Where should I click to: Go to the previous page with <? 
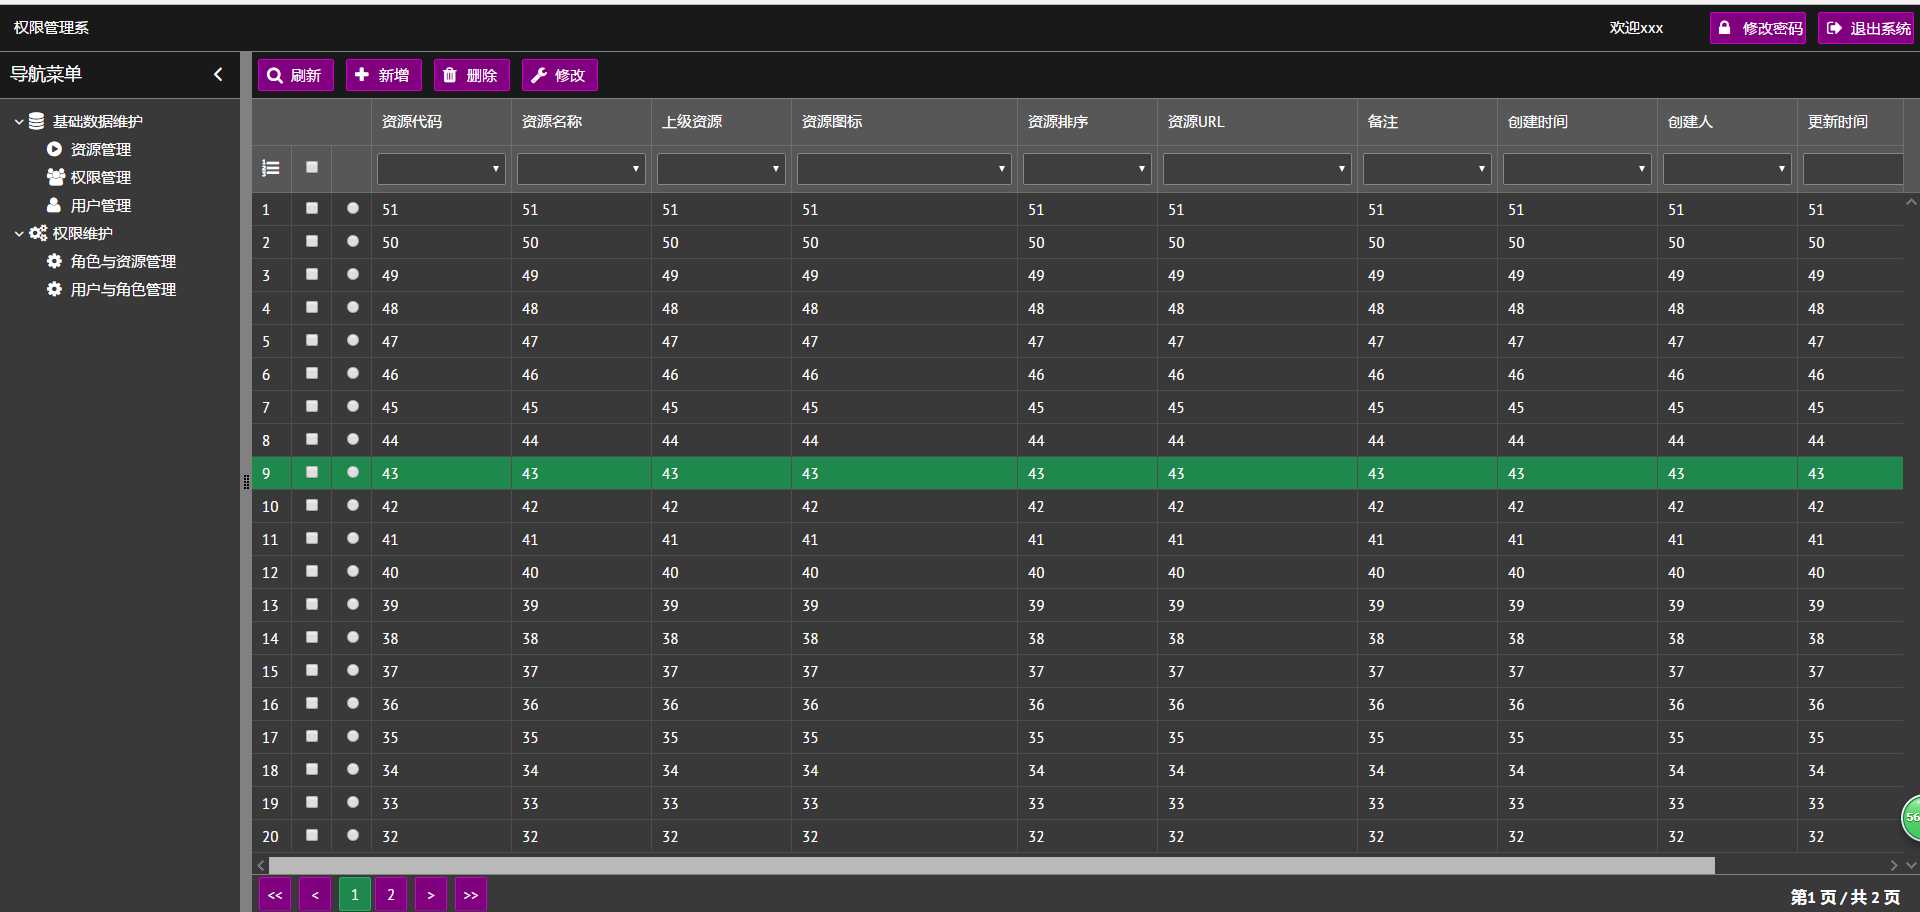315,894
